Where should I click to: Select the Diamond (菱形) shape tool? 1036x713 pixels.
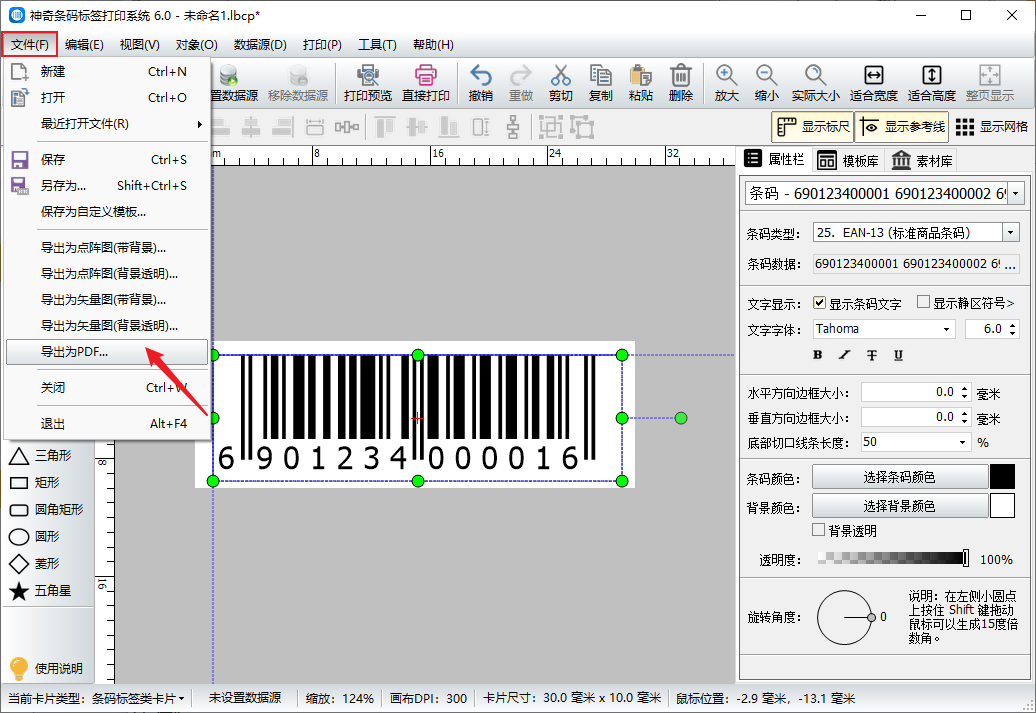(35, 564)
